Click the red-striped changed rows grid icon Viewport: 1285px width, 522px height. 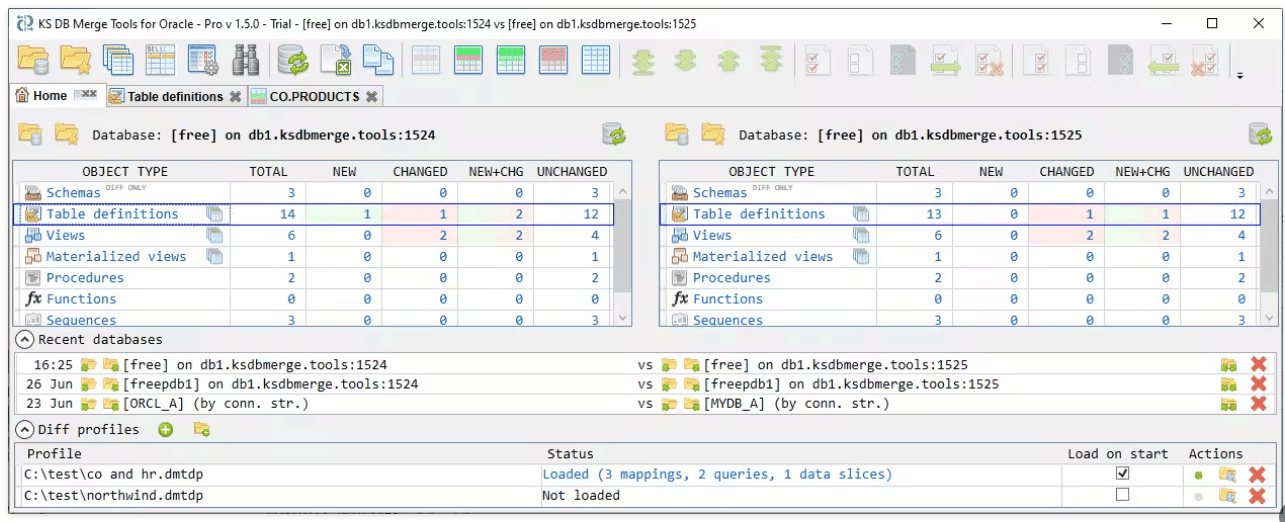(553, 61)
